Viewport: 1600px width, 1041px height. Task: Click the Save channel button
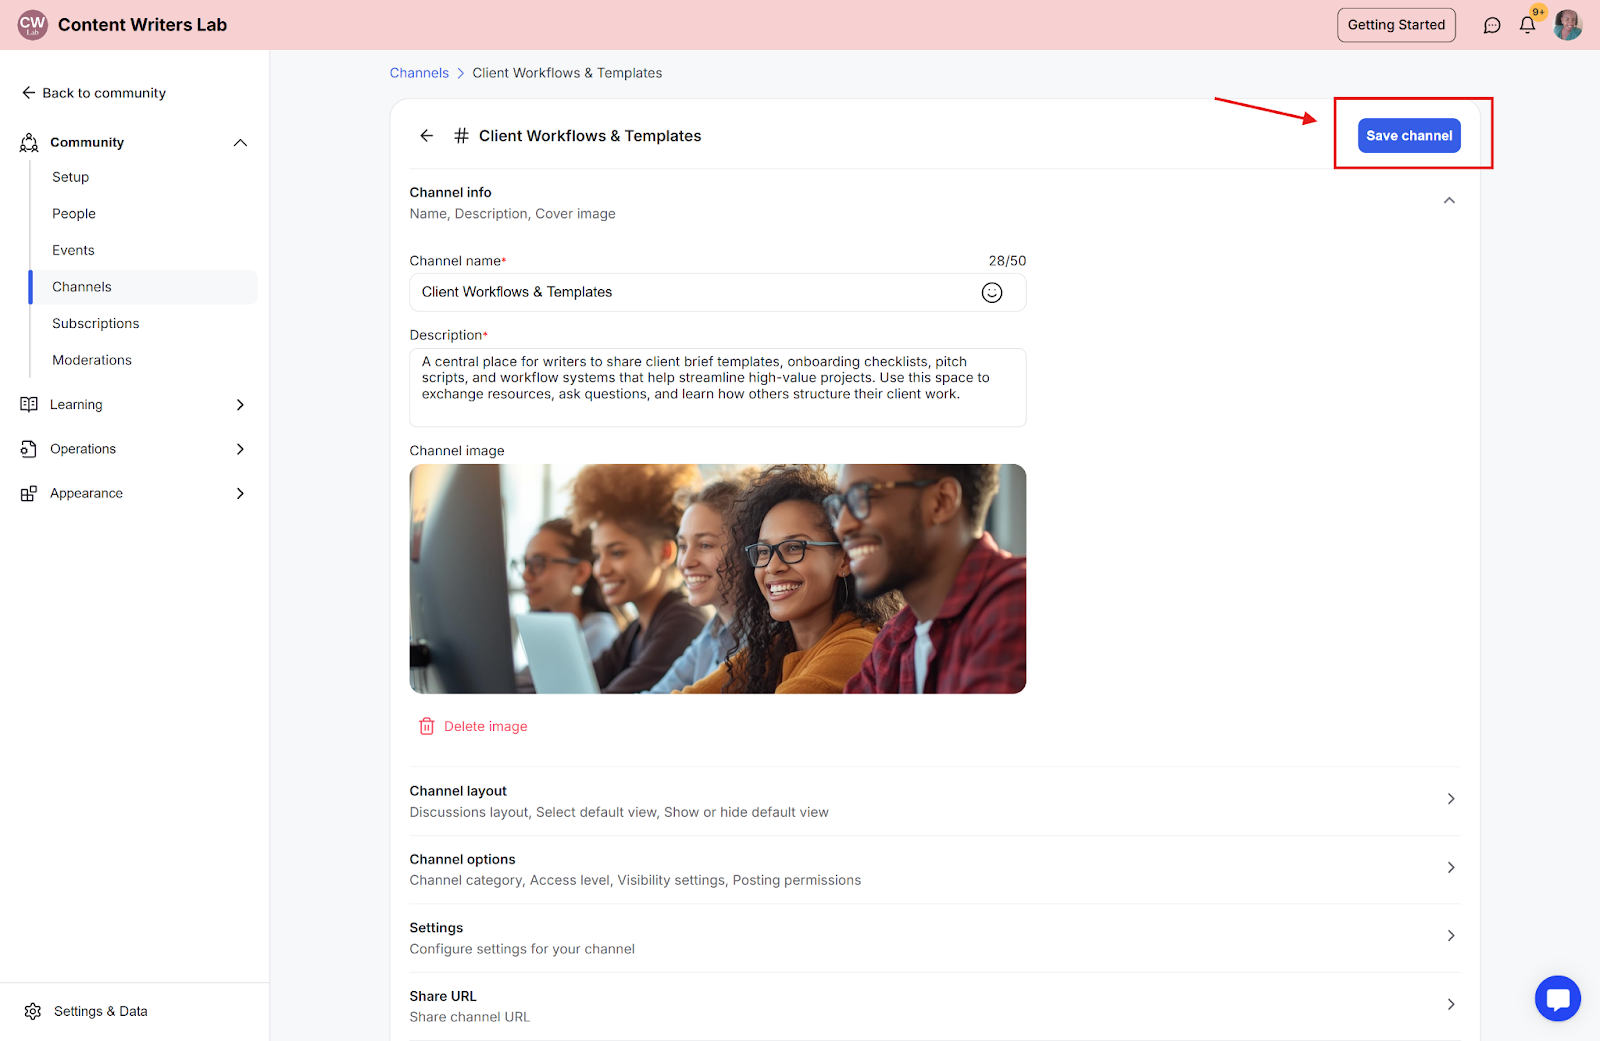coord(1409,136)
